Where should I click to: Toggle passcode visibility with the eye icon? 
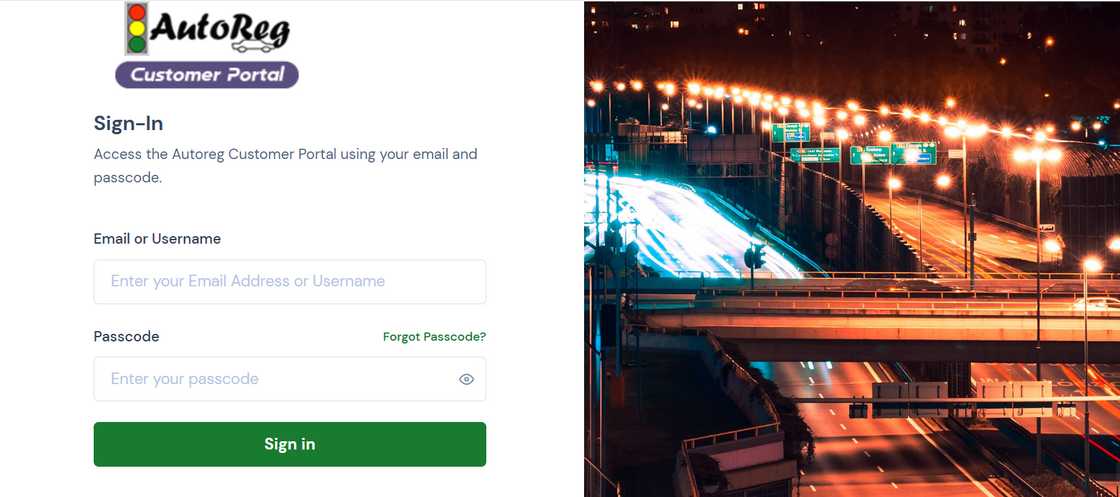466,379
